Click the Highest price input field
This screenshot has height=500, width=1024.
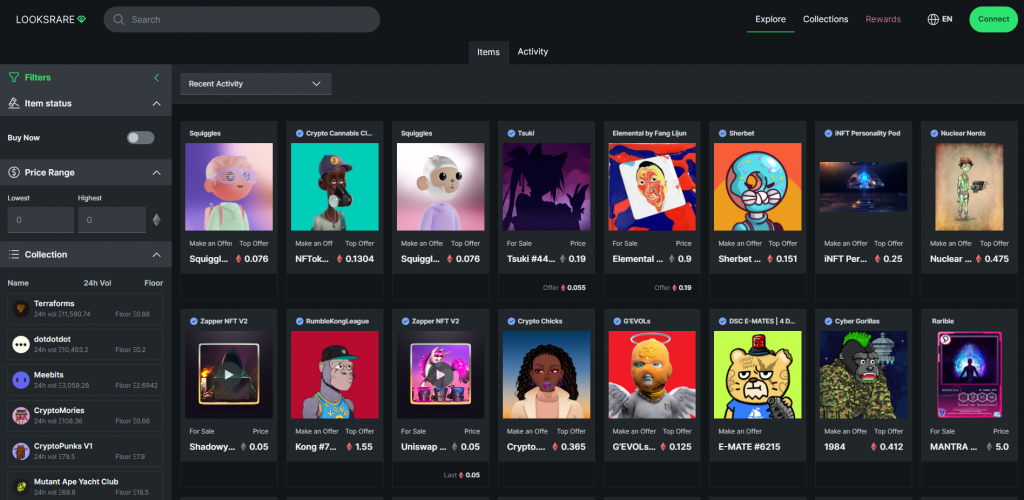click(112, 220)
